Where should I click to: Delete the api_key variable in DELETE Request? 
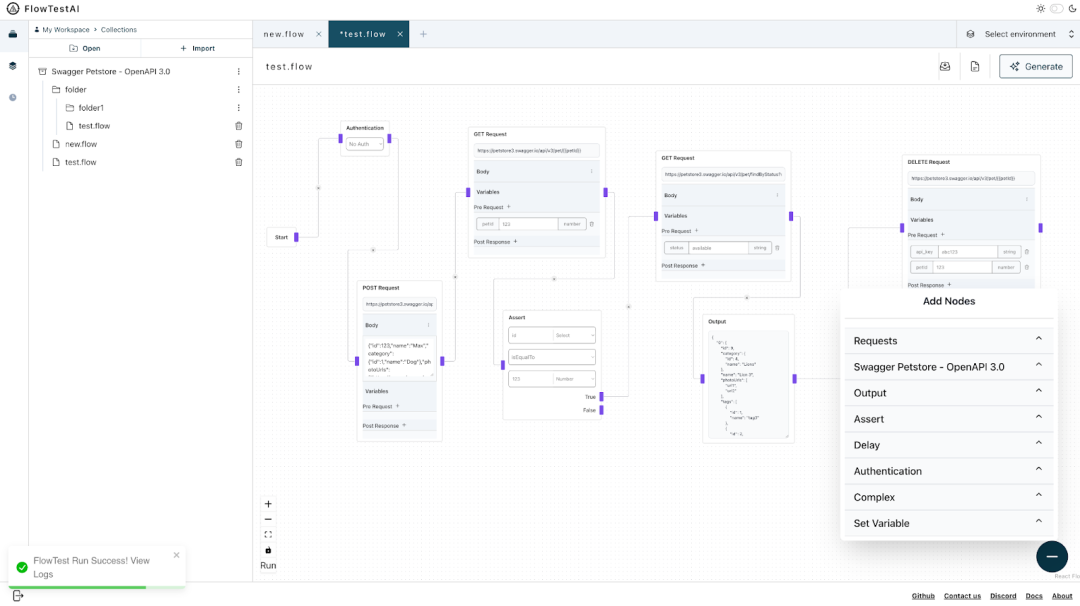click(1027, 252)
